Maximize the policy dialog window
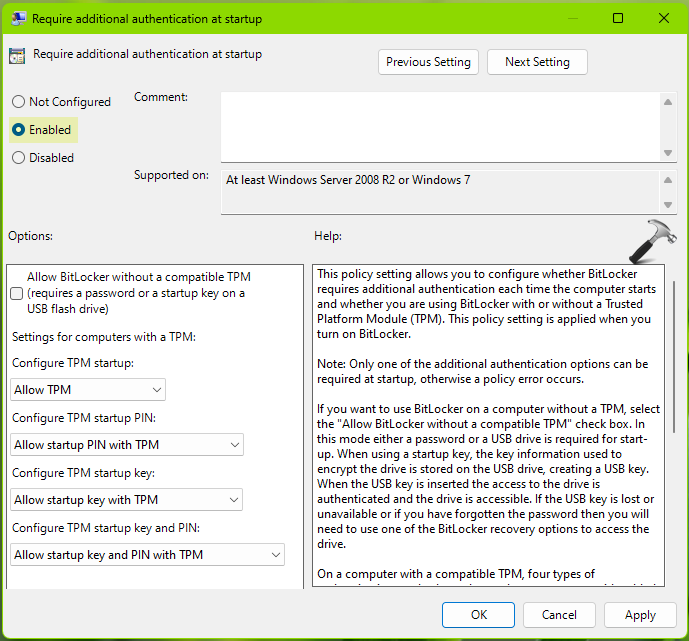Viewport: 689px width, 641px height. click(618, 18)
